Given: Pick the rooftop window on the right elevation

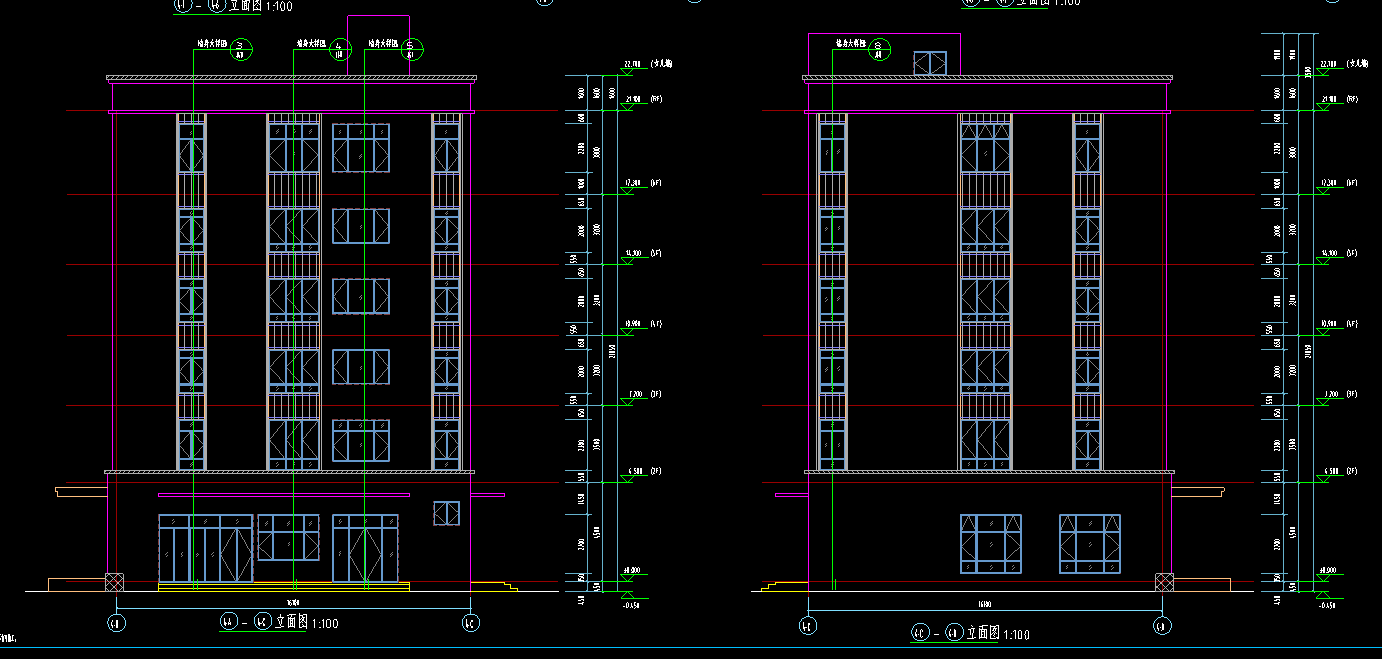Looking at the screenshot, I should coord(930,63).
